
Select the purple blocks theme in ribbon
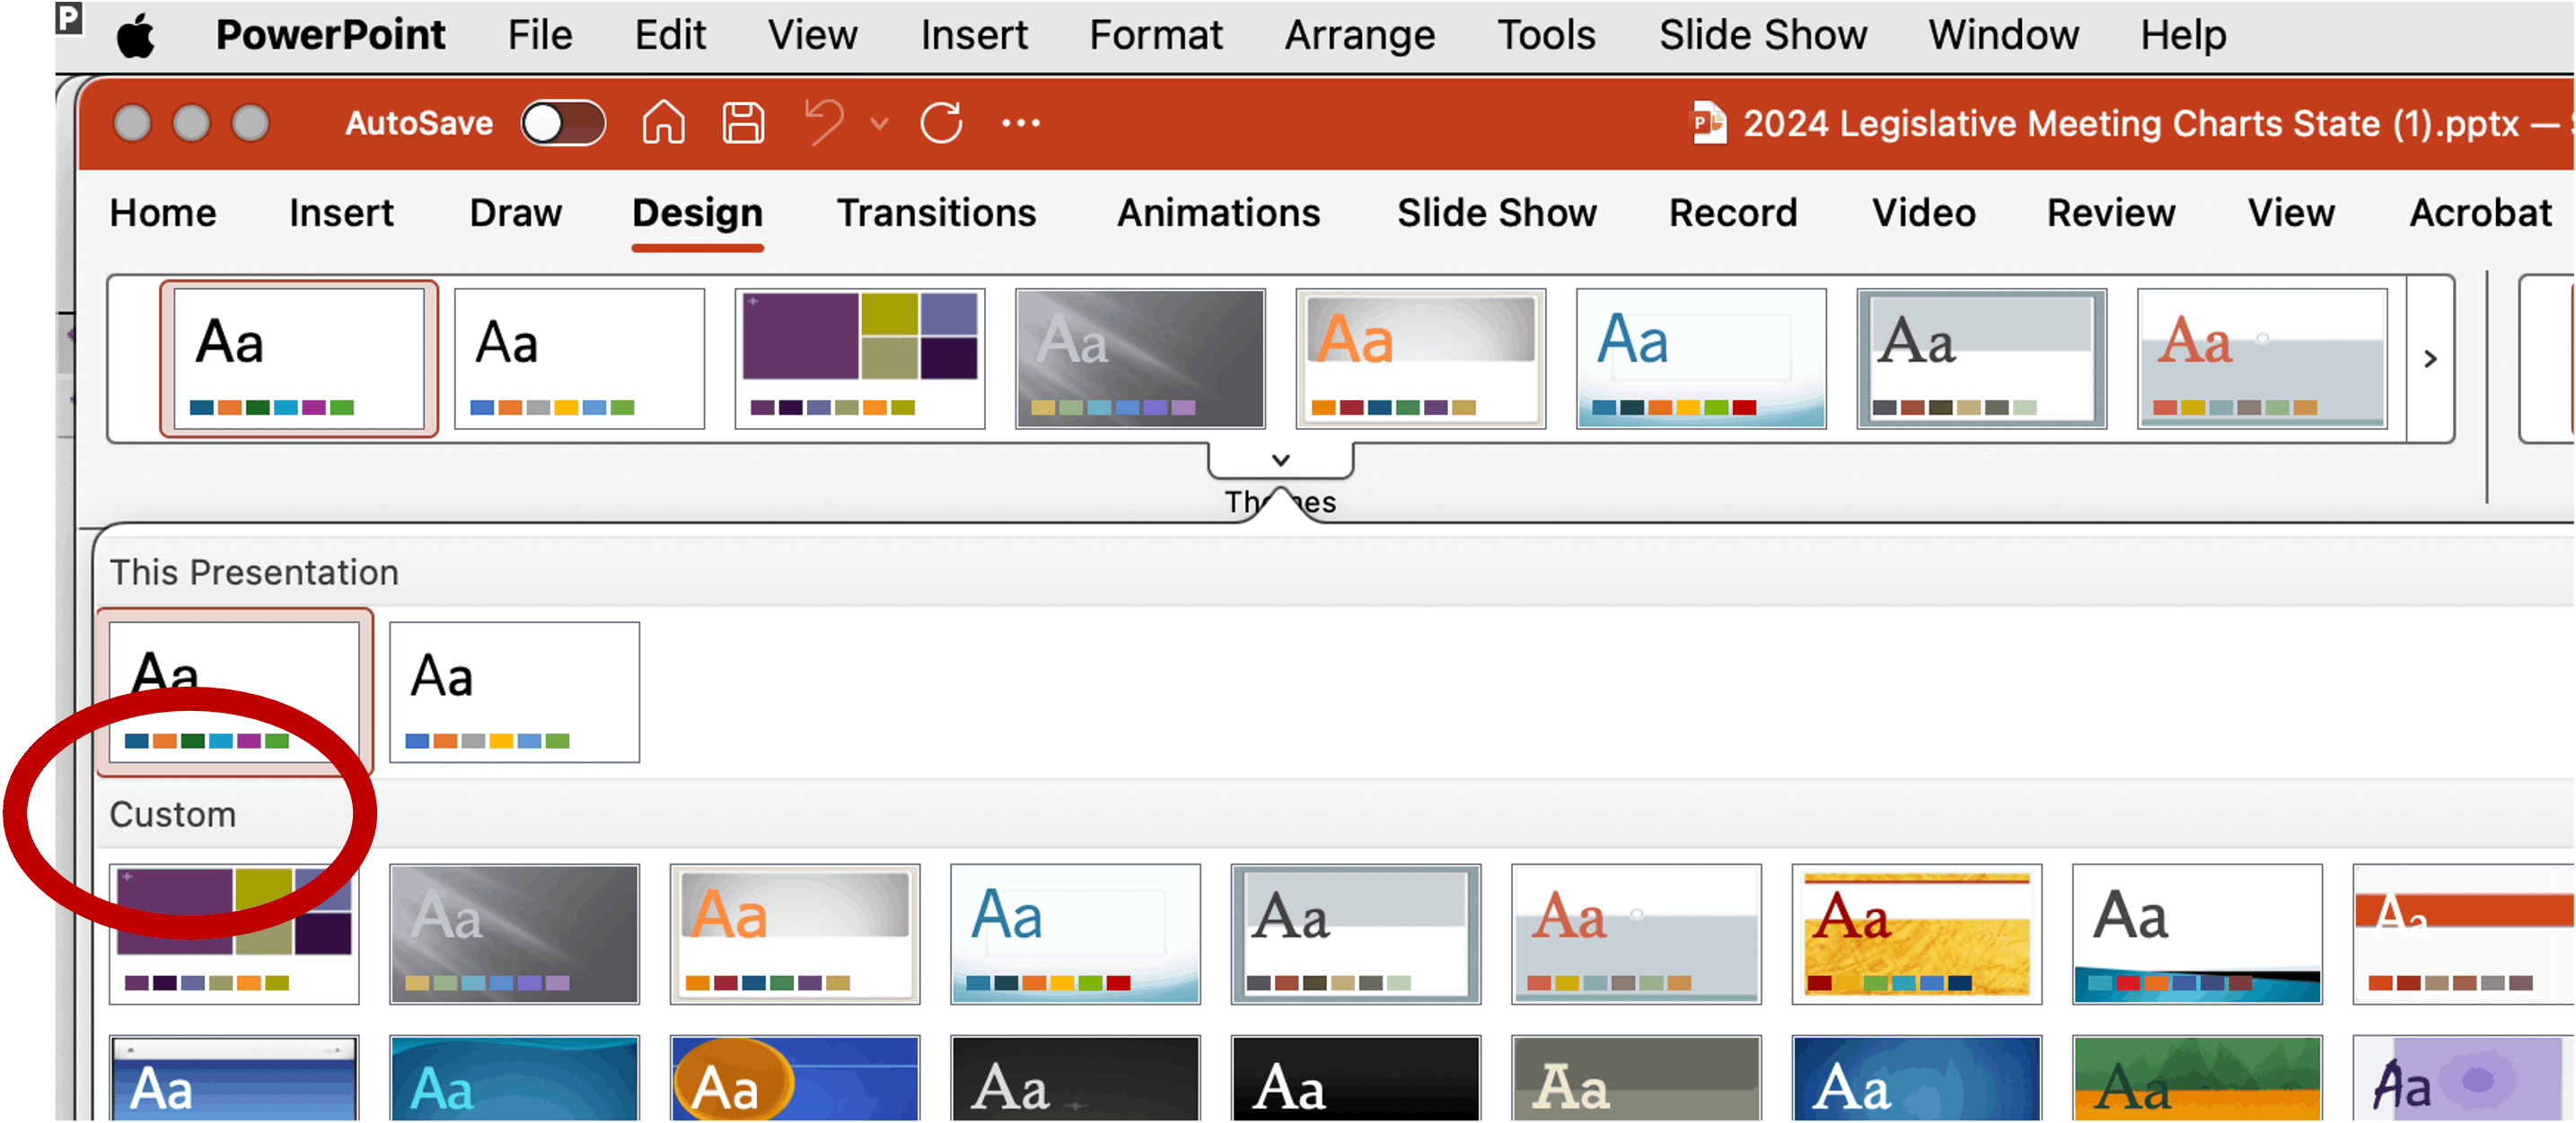pos(860,358)
